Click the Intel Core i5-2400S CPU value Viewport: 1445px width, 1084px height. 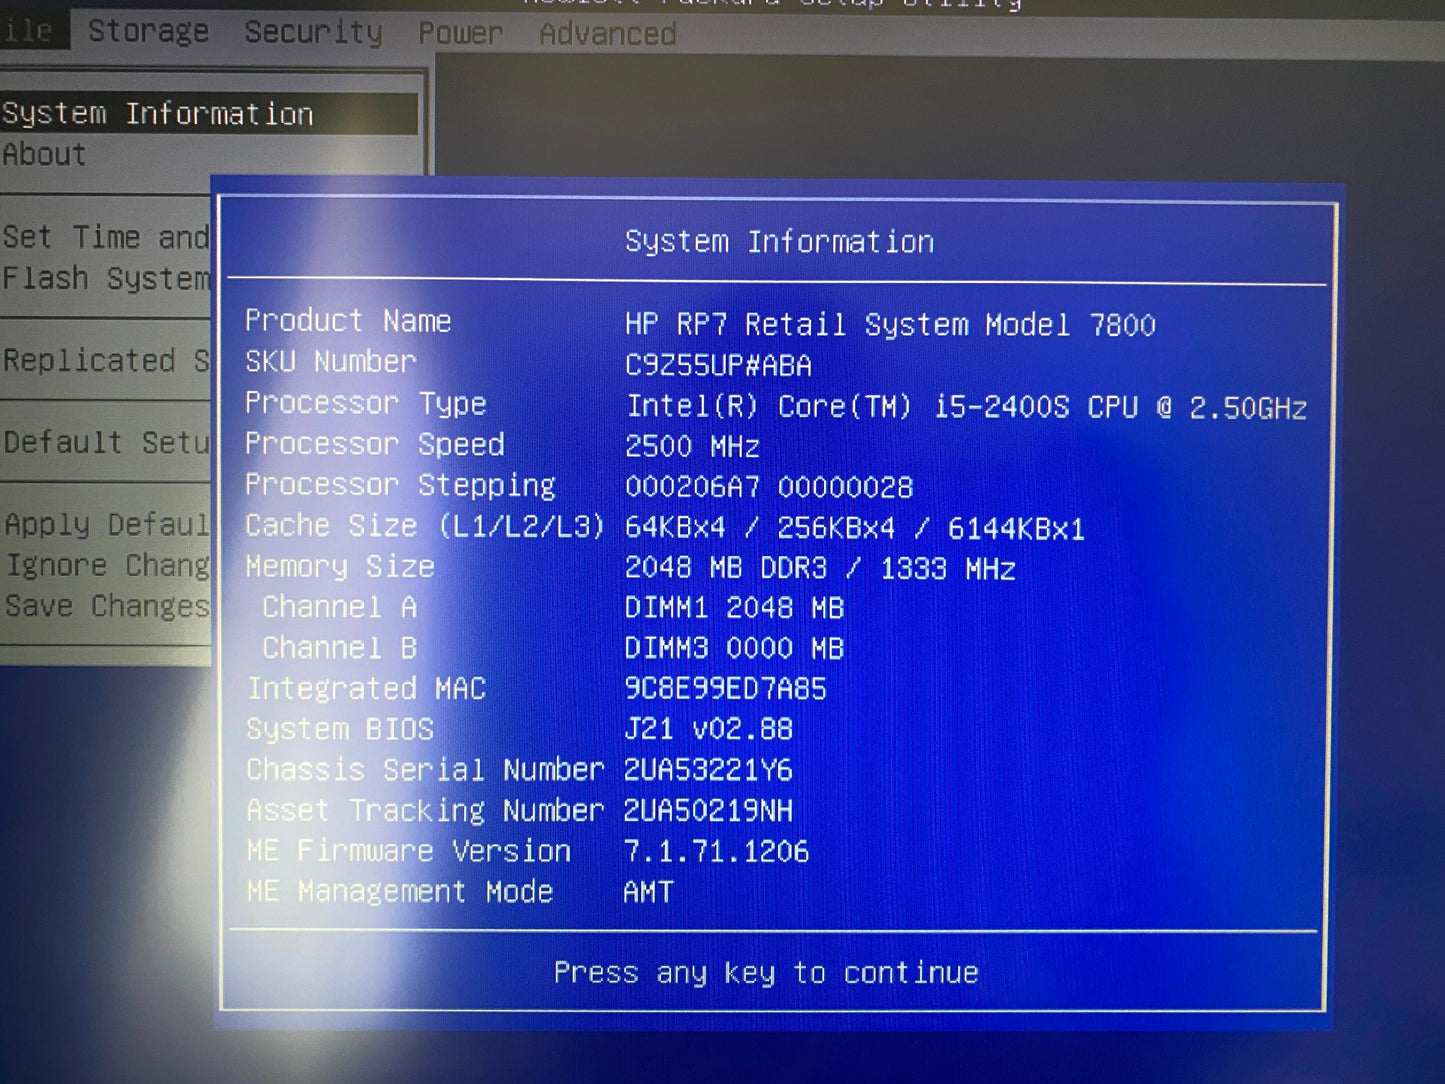[x=966, y=407]
